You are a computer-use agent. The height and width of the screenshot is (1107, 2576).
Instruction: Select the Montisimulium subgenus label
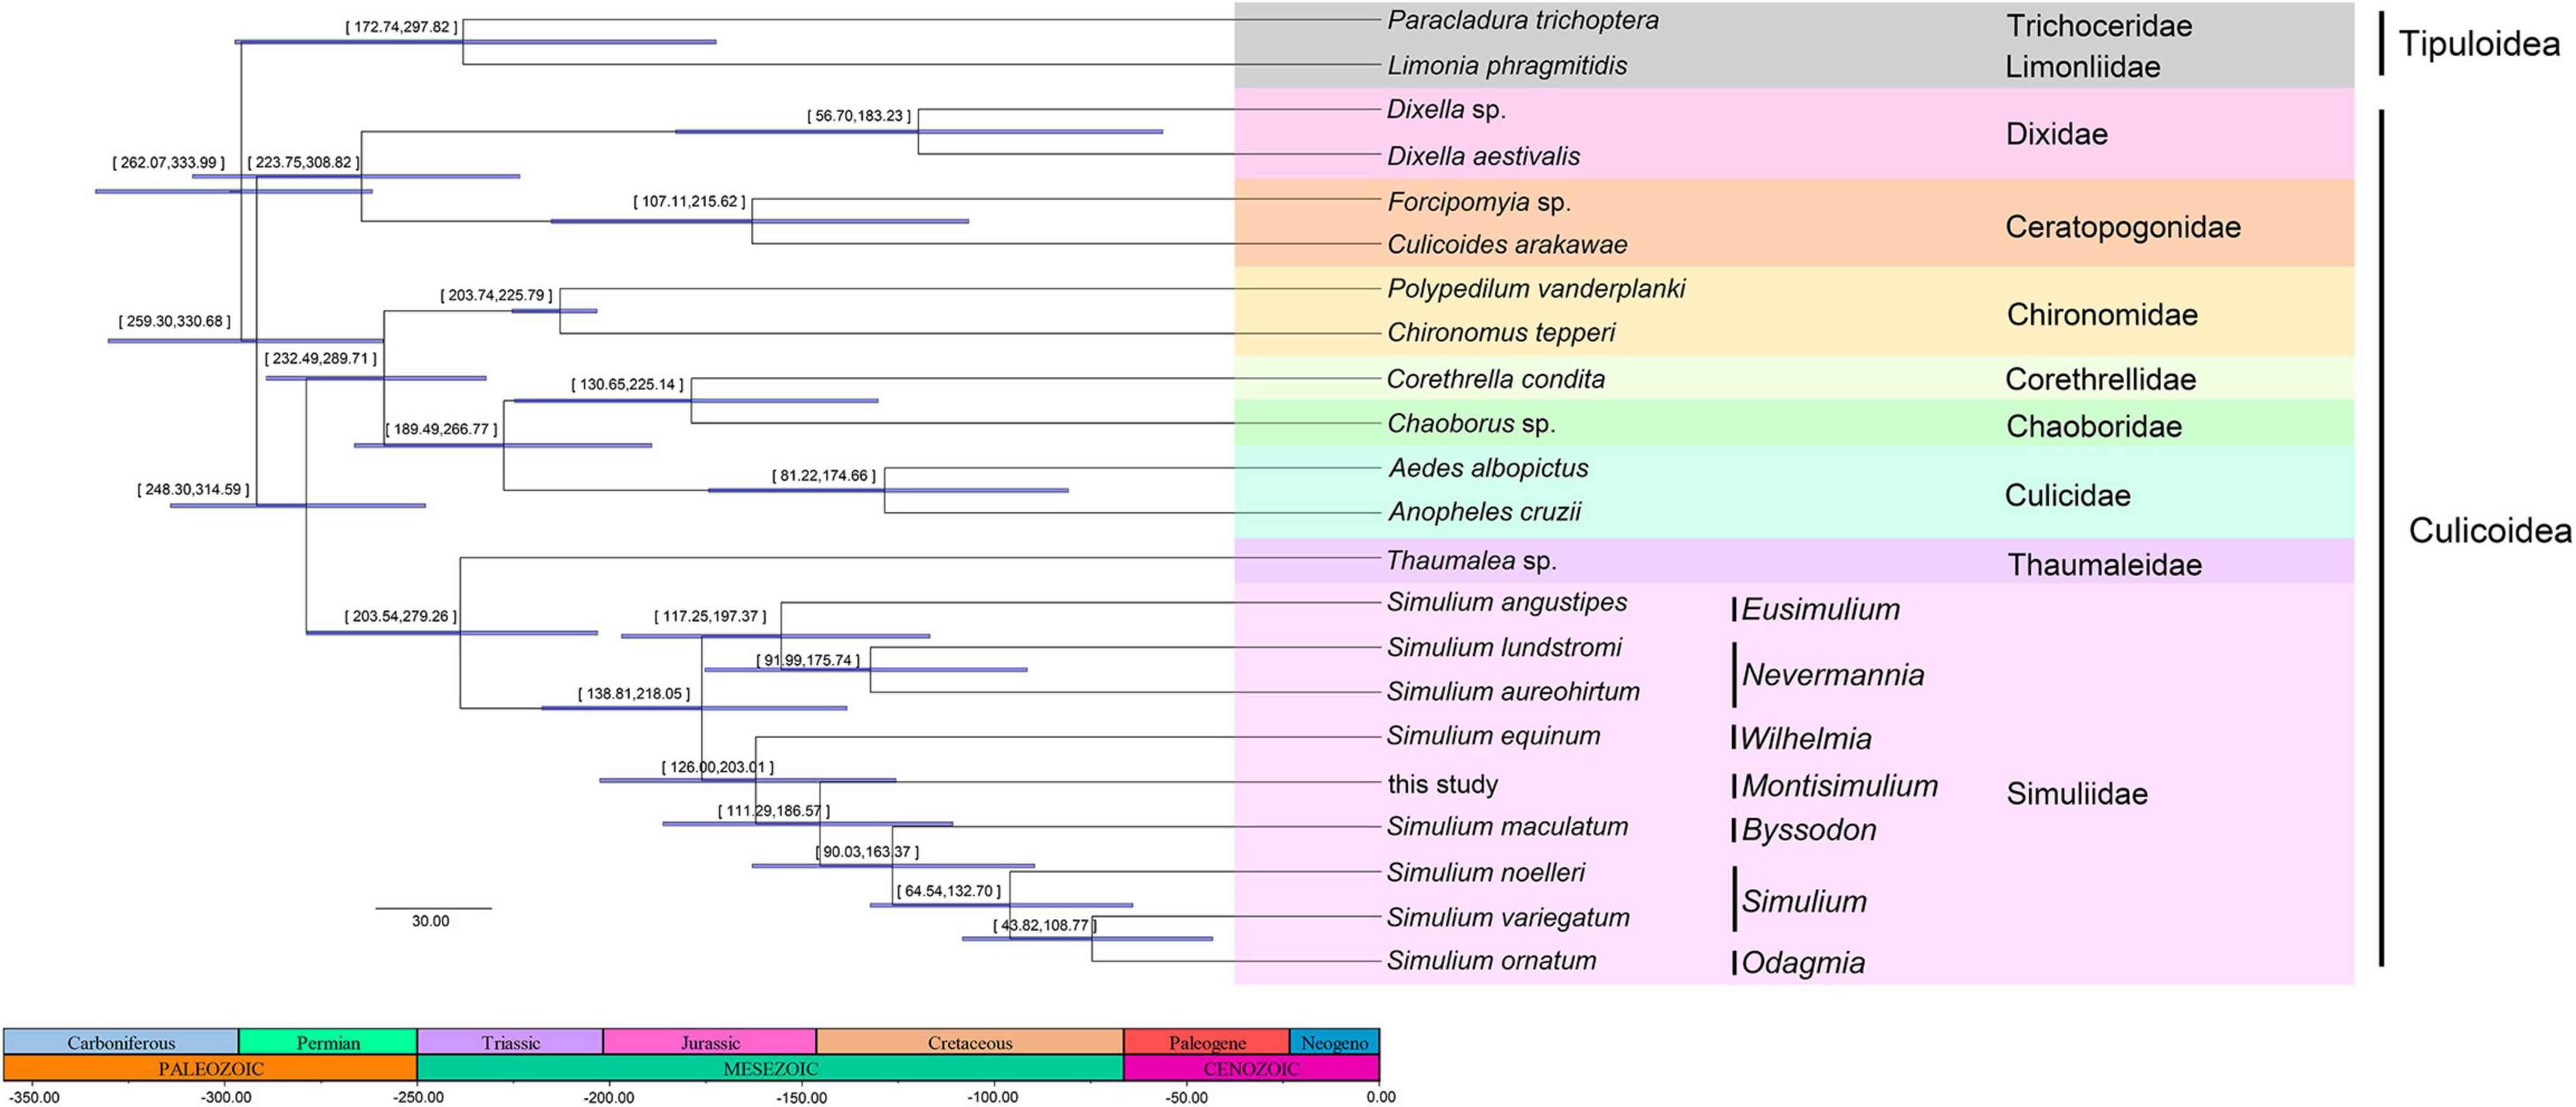[x=1840, y=786]
